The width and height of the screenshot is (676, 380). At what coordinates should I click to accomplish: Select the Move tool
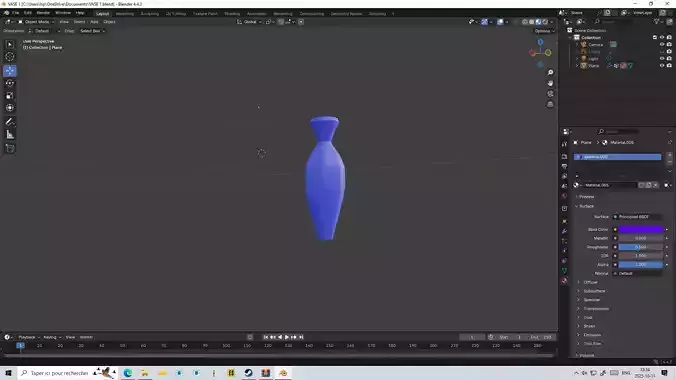click(x=10, y=71)
